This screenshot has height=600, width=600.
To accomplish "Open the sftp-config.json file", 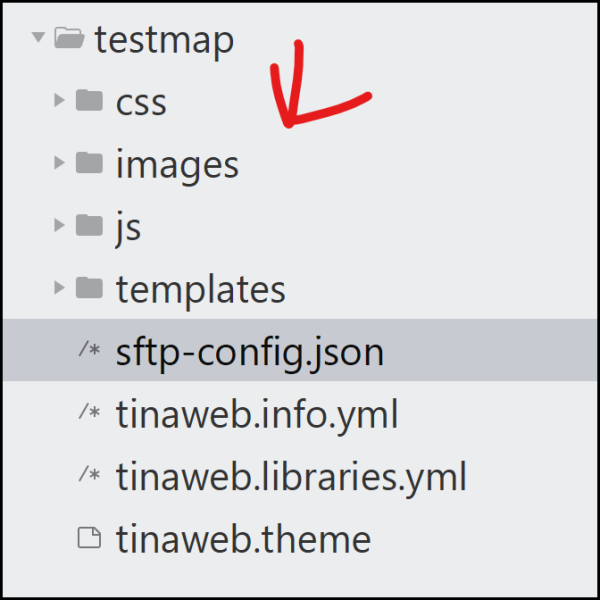I will (250, 351).
